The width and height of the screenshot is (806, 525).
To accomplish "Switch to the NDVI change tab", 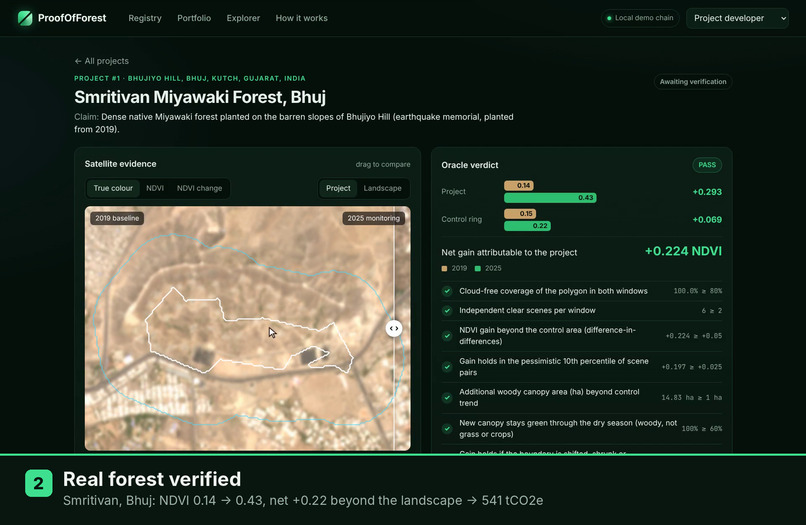I will (199, 188).
